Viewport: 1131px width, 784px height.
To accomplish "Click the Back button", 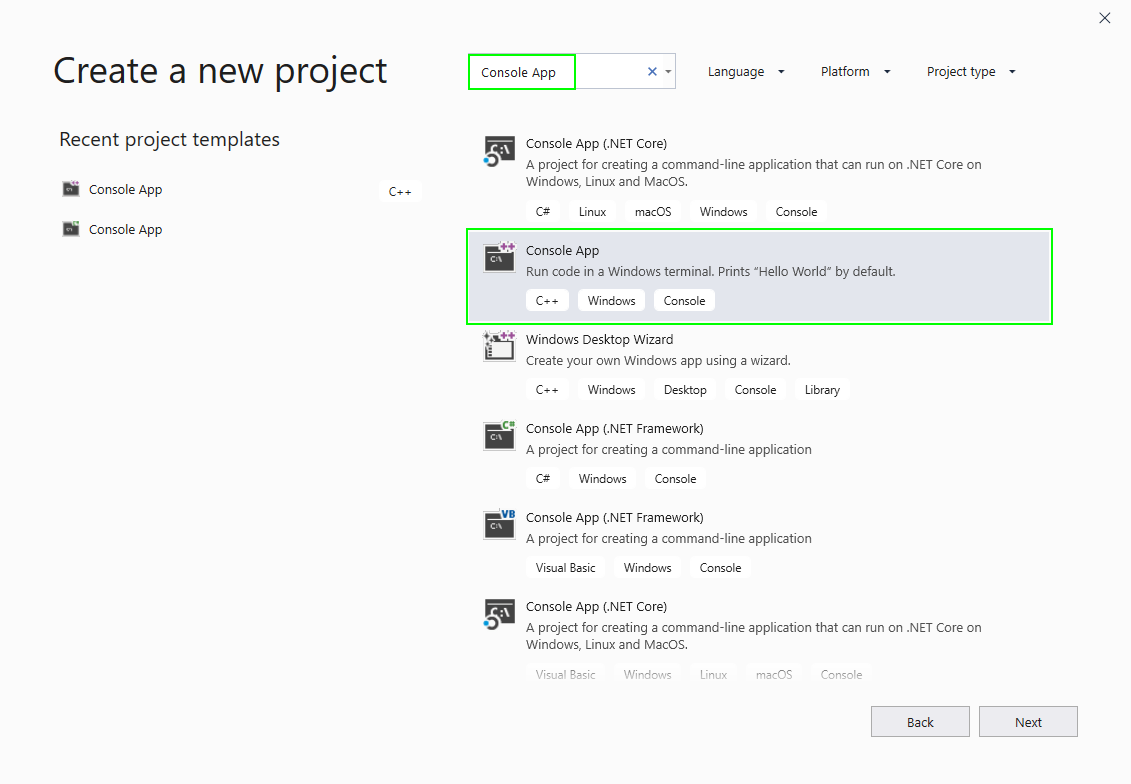I will [x=920, y=721].
